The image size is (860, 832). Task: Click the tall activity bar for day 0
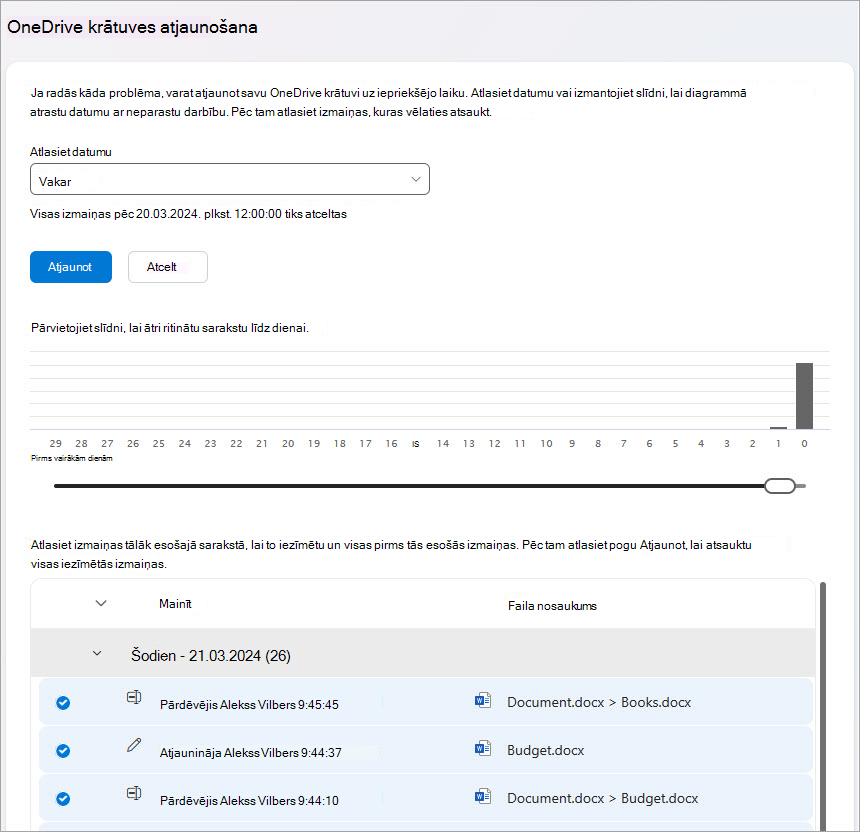click(x=804, y=396)
